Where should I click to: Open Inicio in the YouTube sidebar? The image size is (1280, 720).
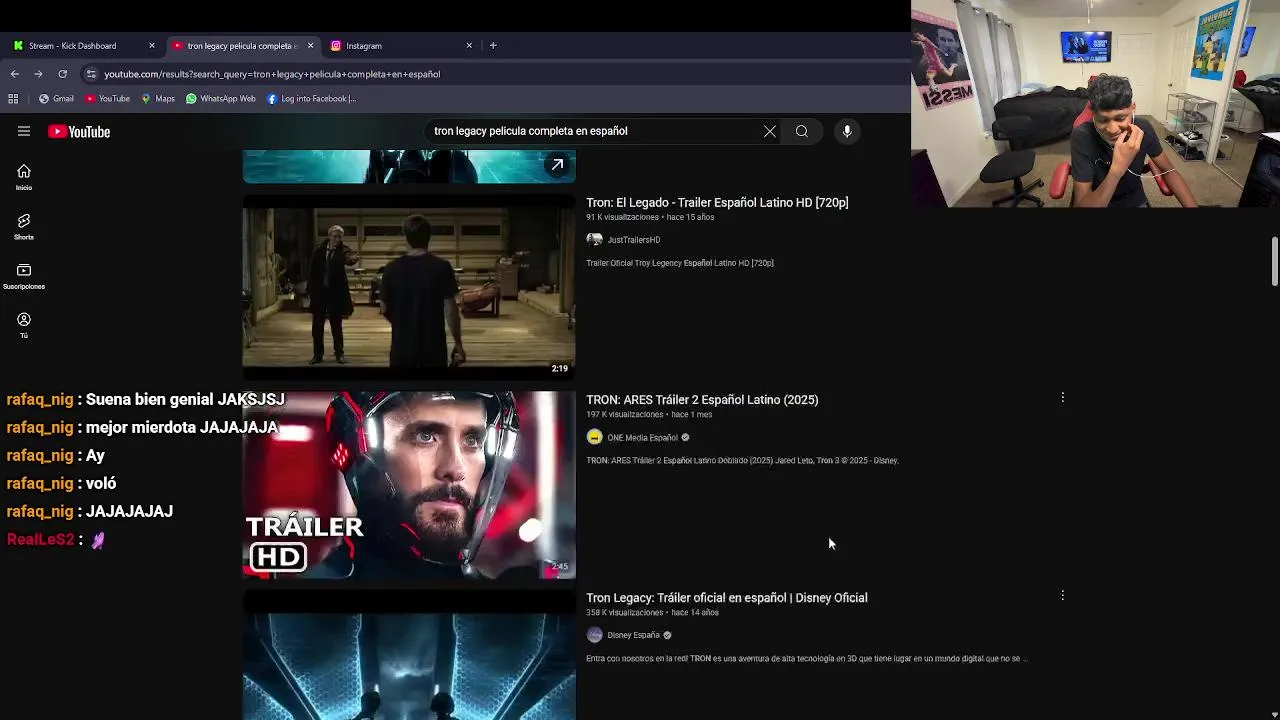point(24,177)
